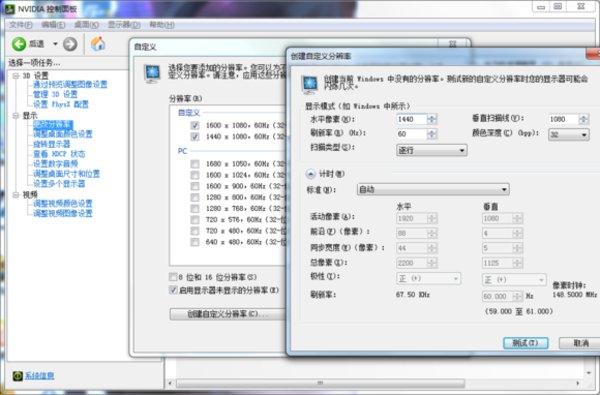Open the 标准 dropdown set to 自动
The width and height of the screenshot is (600, 395).
433,189
